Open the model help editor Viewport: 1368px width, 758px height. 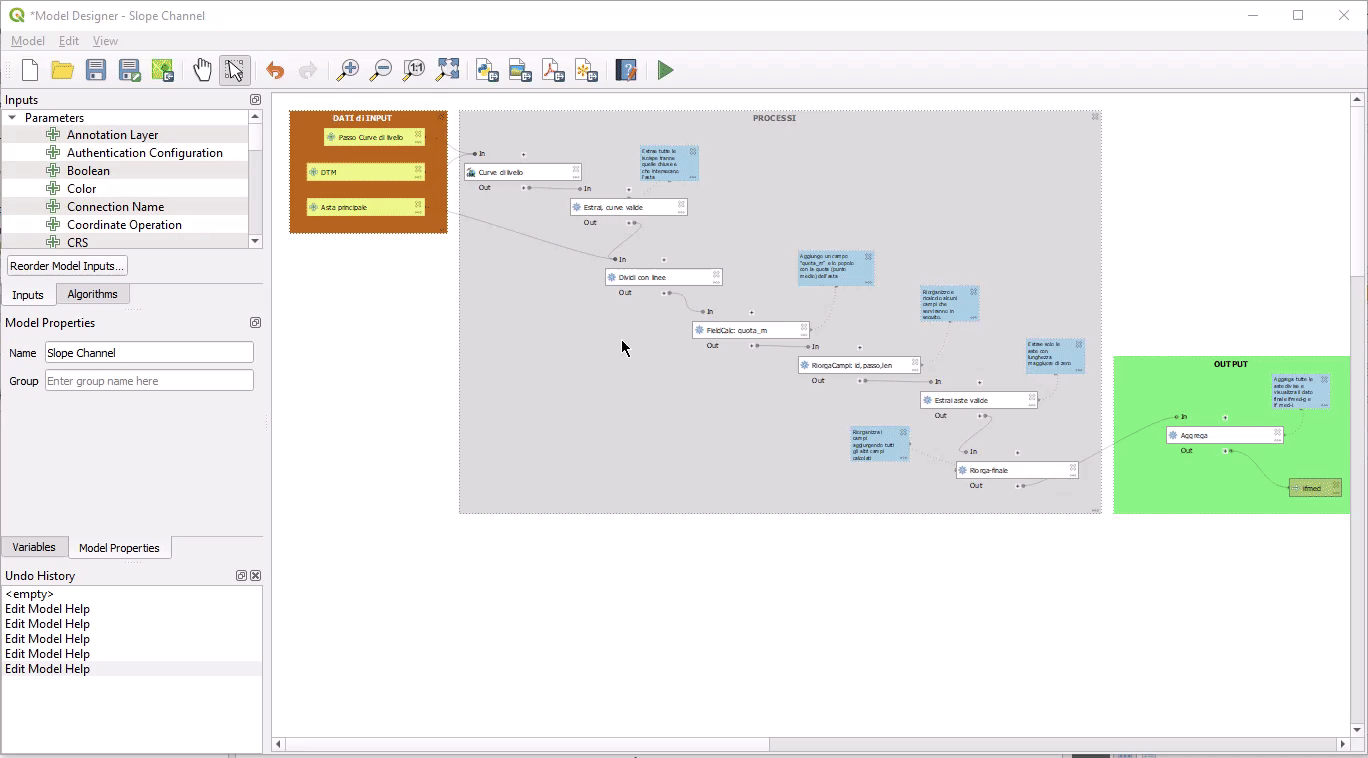pyautogui.click(x=626, y=70)
